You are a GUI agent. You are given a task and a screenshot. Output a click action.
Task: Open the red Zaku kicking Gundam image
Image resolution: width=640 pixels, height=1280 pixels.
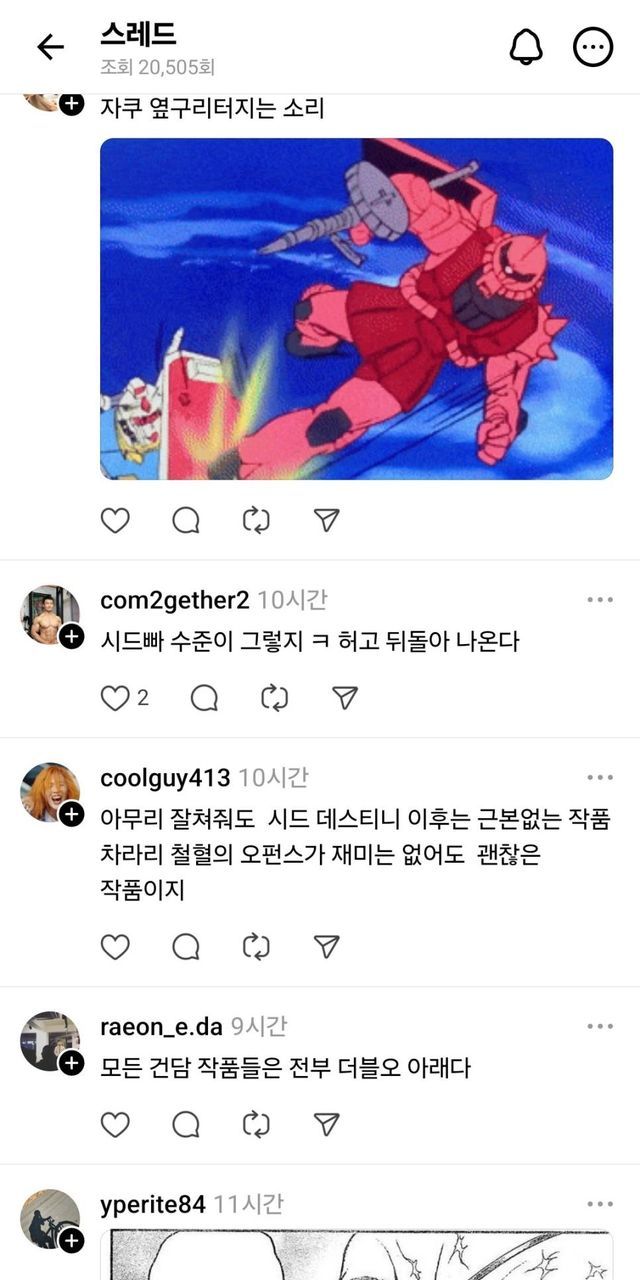(357, 309)
